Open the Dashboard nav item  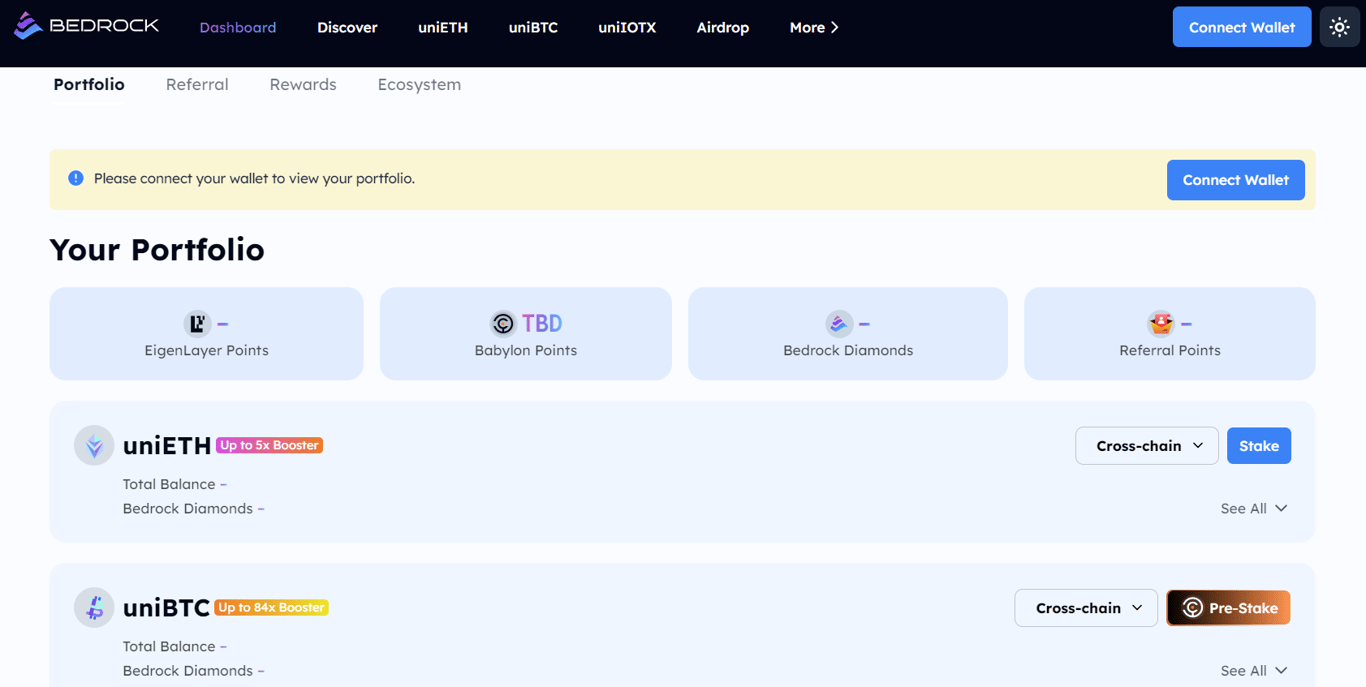tap(238, 27)
